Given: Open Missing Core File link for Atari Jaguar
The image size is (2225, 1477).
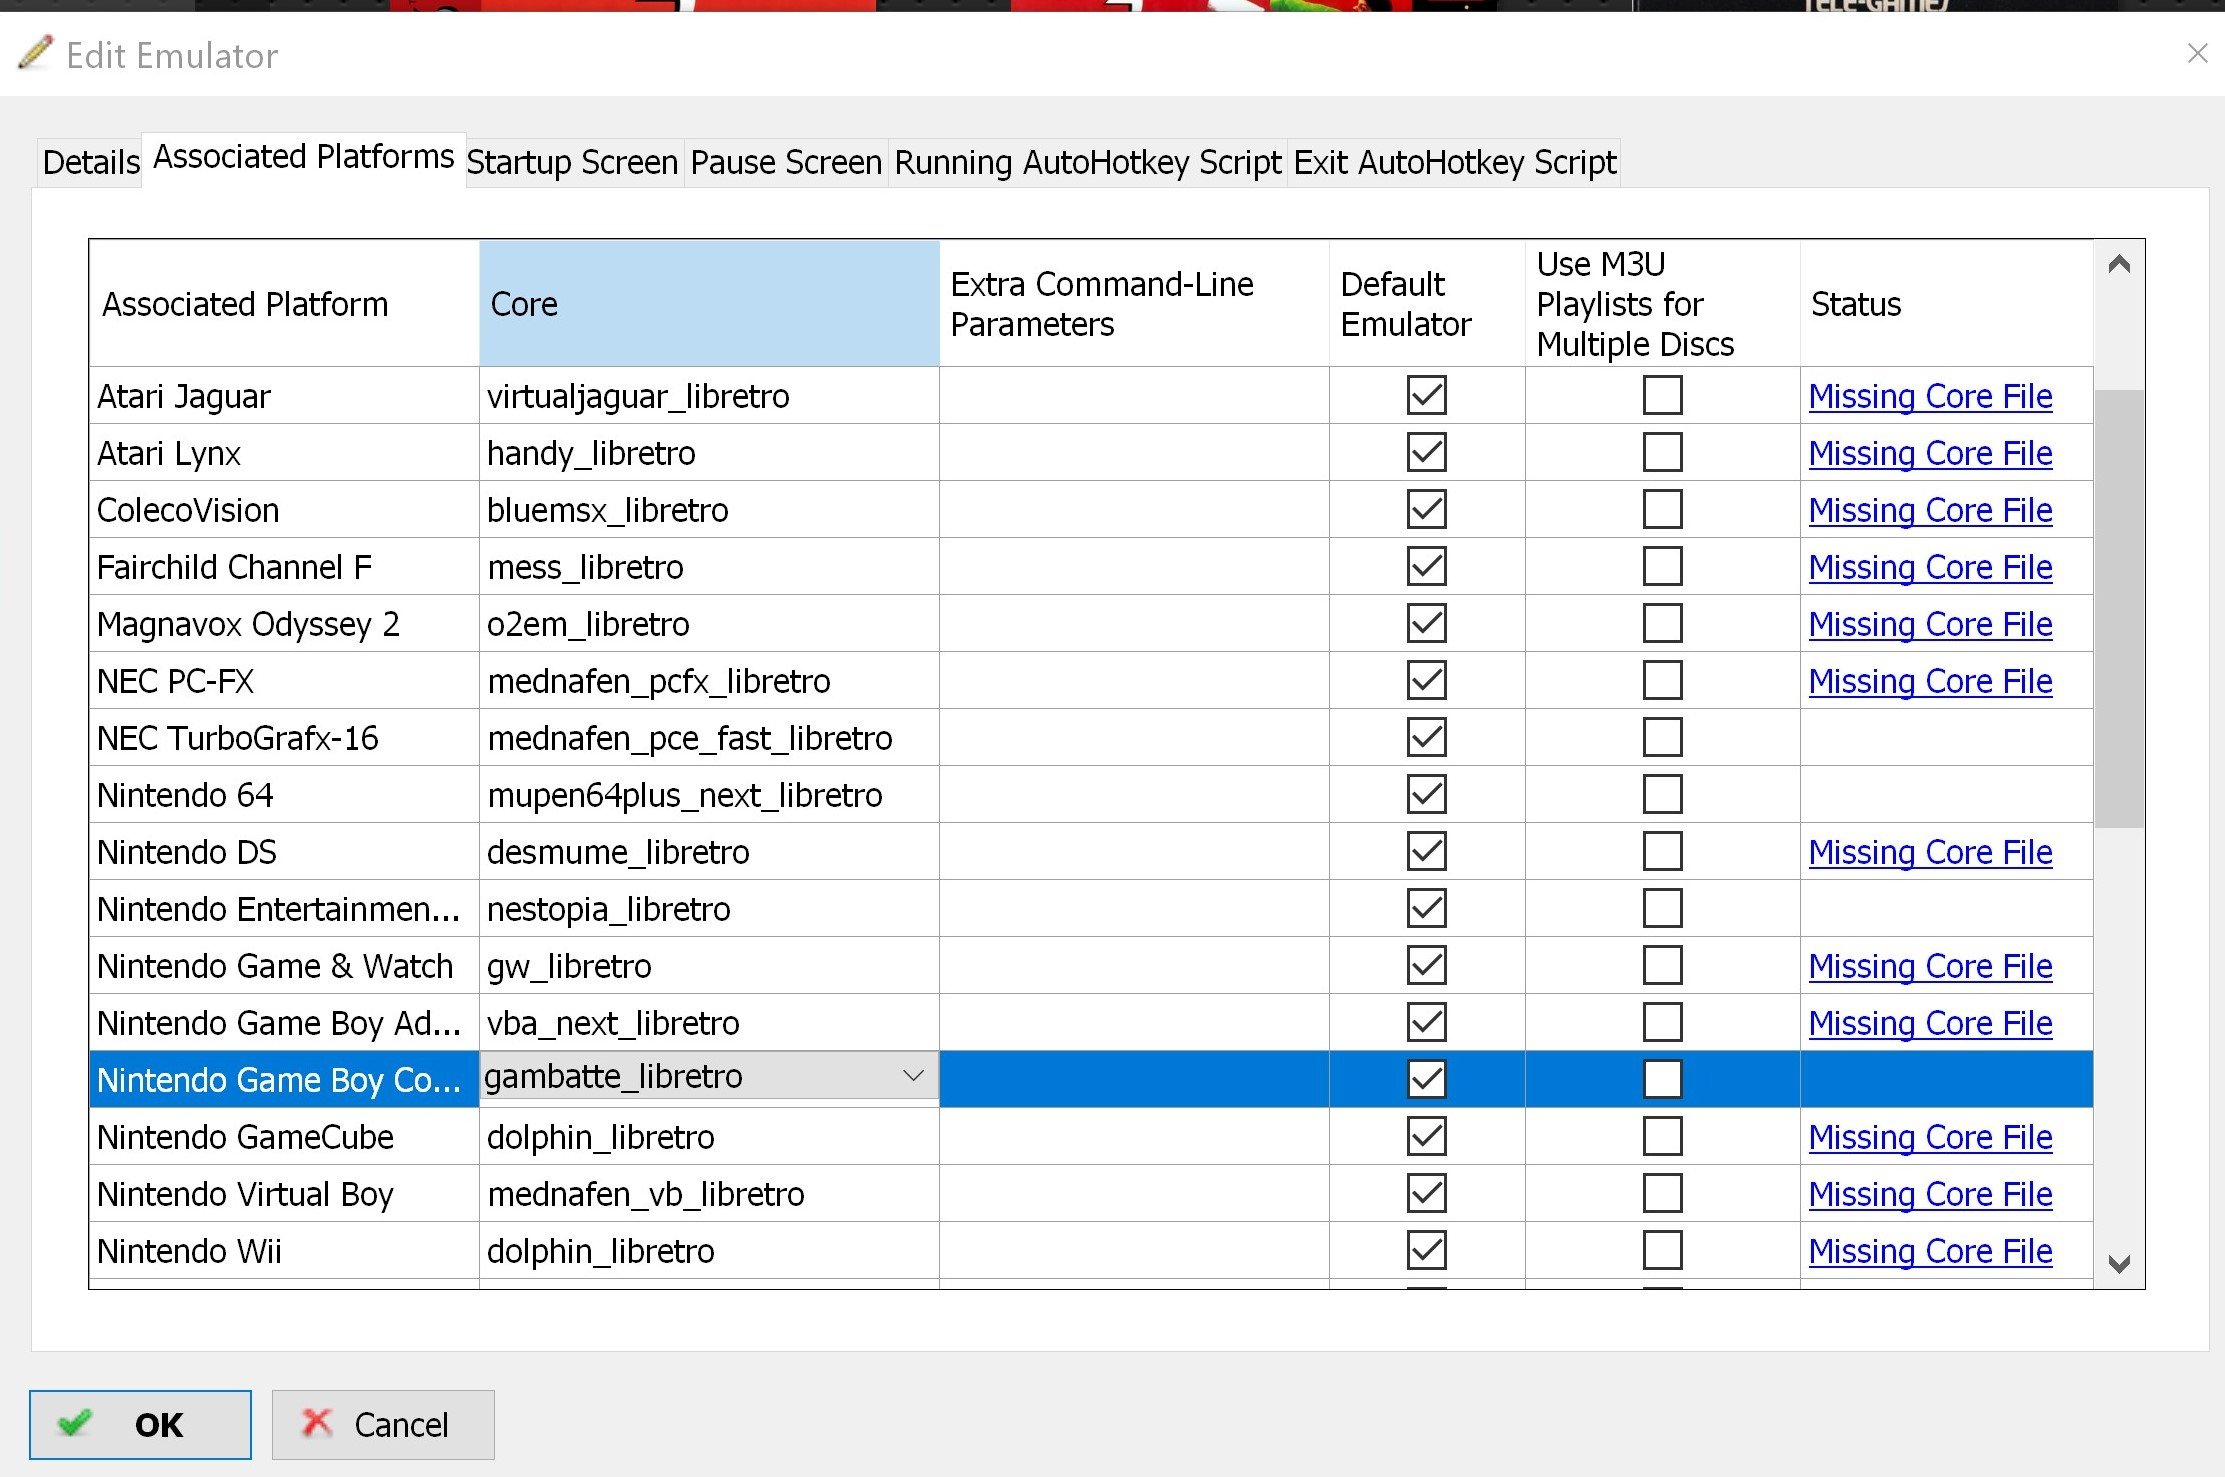Looking at the screenshot, I should (1930, 397).
